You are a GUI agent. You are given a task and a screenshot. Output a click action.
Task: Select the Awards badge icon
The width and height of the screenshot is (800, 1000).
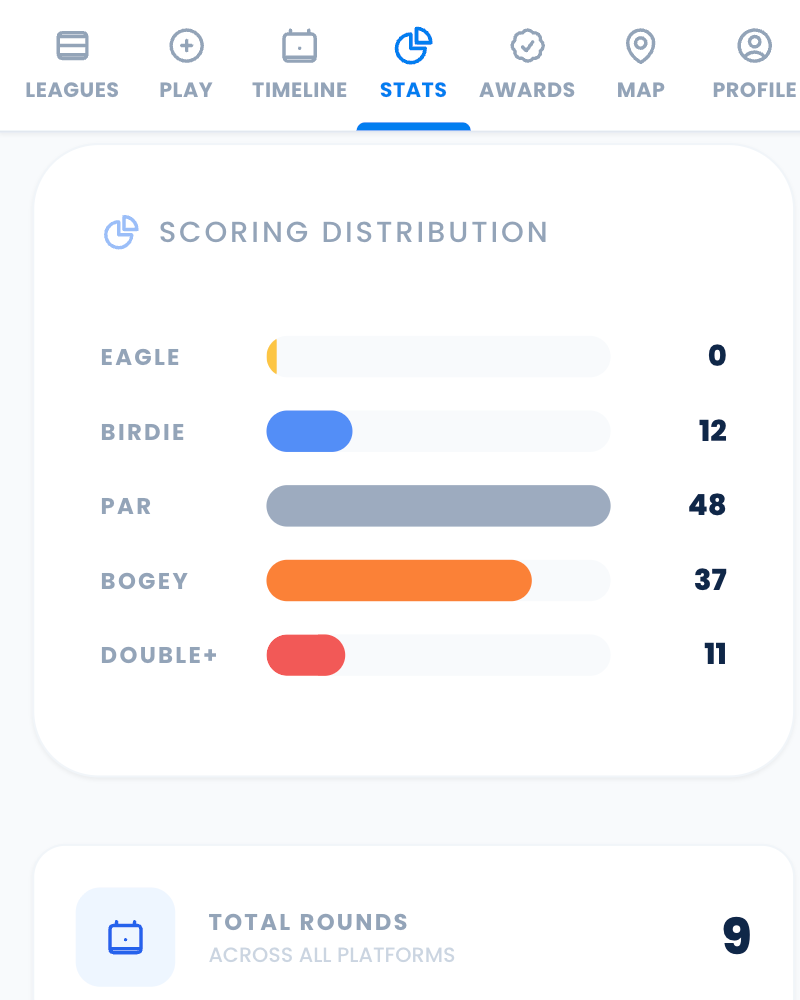click(x=527, y=45)
